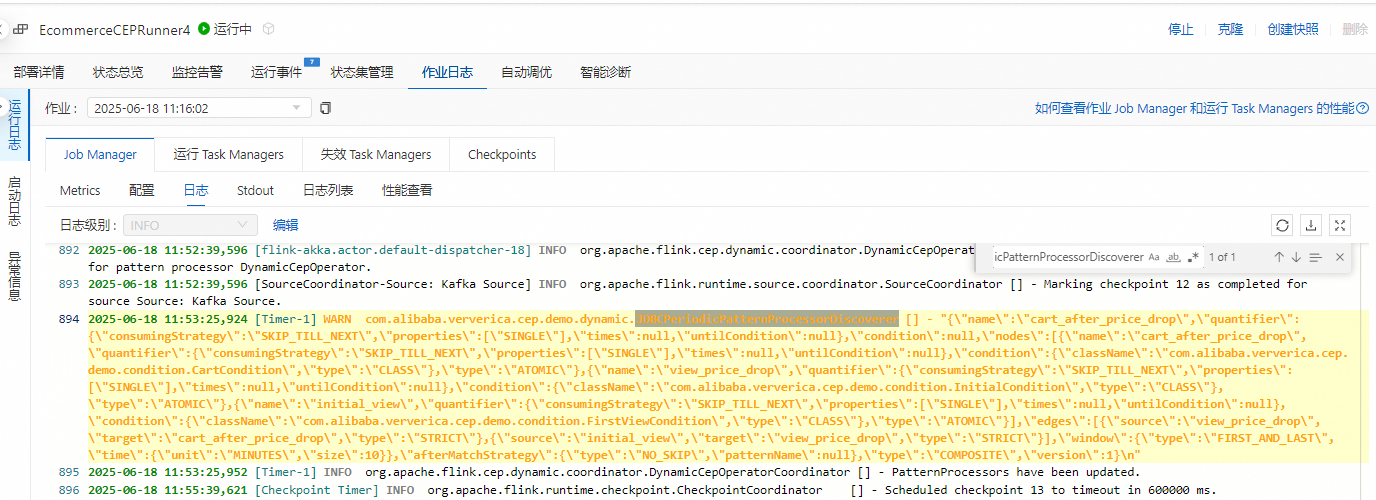
Task: Select 启动日志 in the left sidebar
Action: point(14,201)
